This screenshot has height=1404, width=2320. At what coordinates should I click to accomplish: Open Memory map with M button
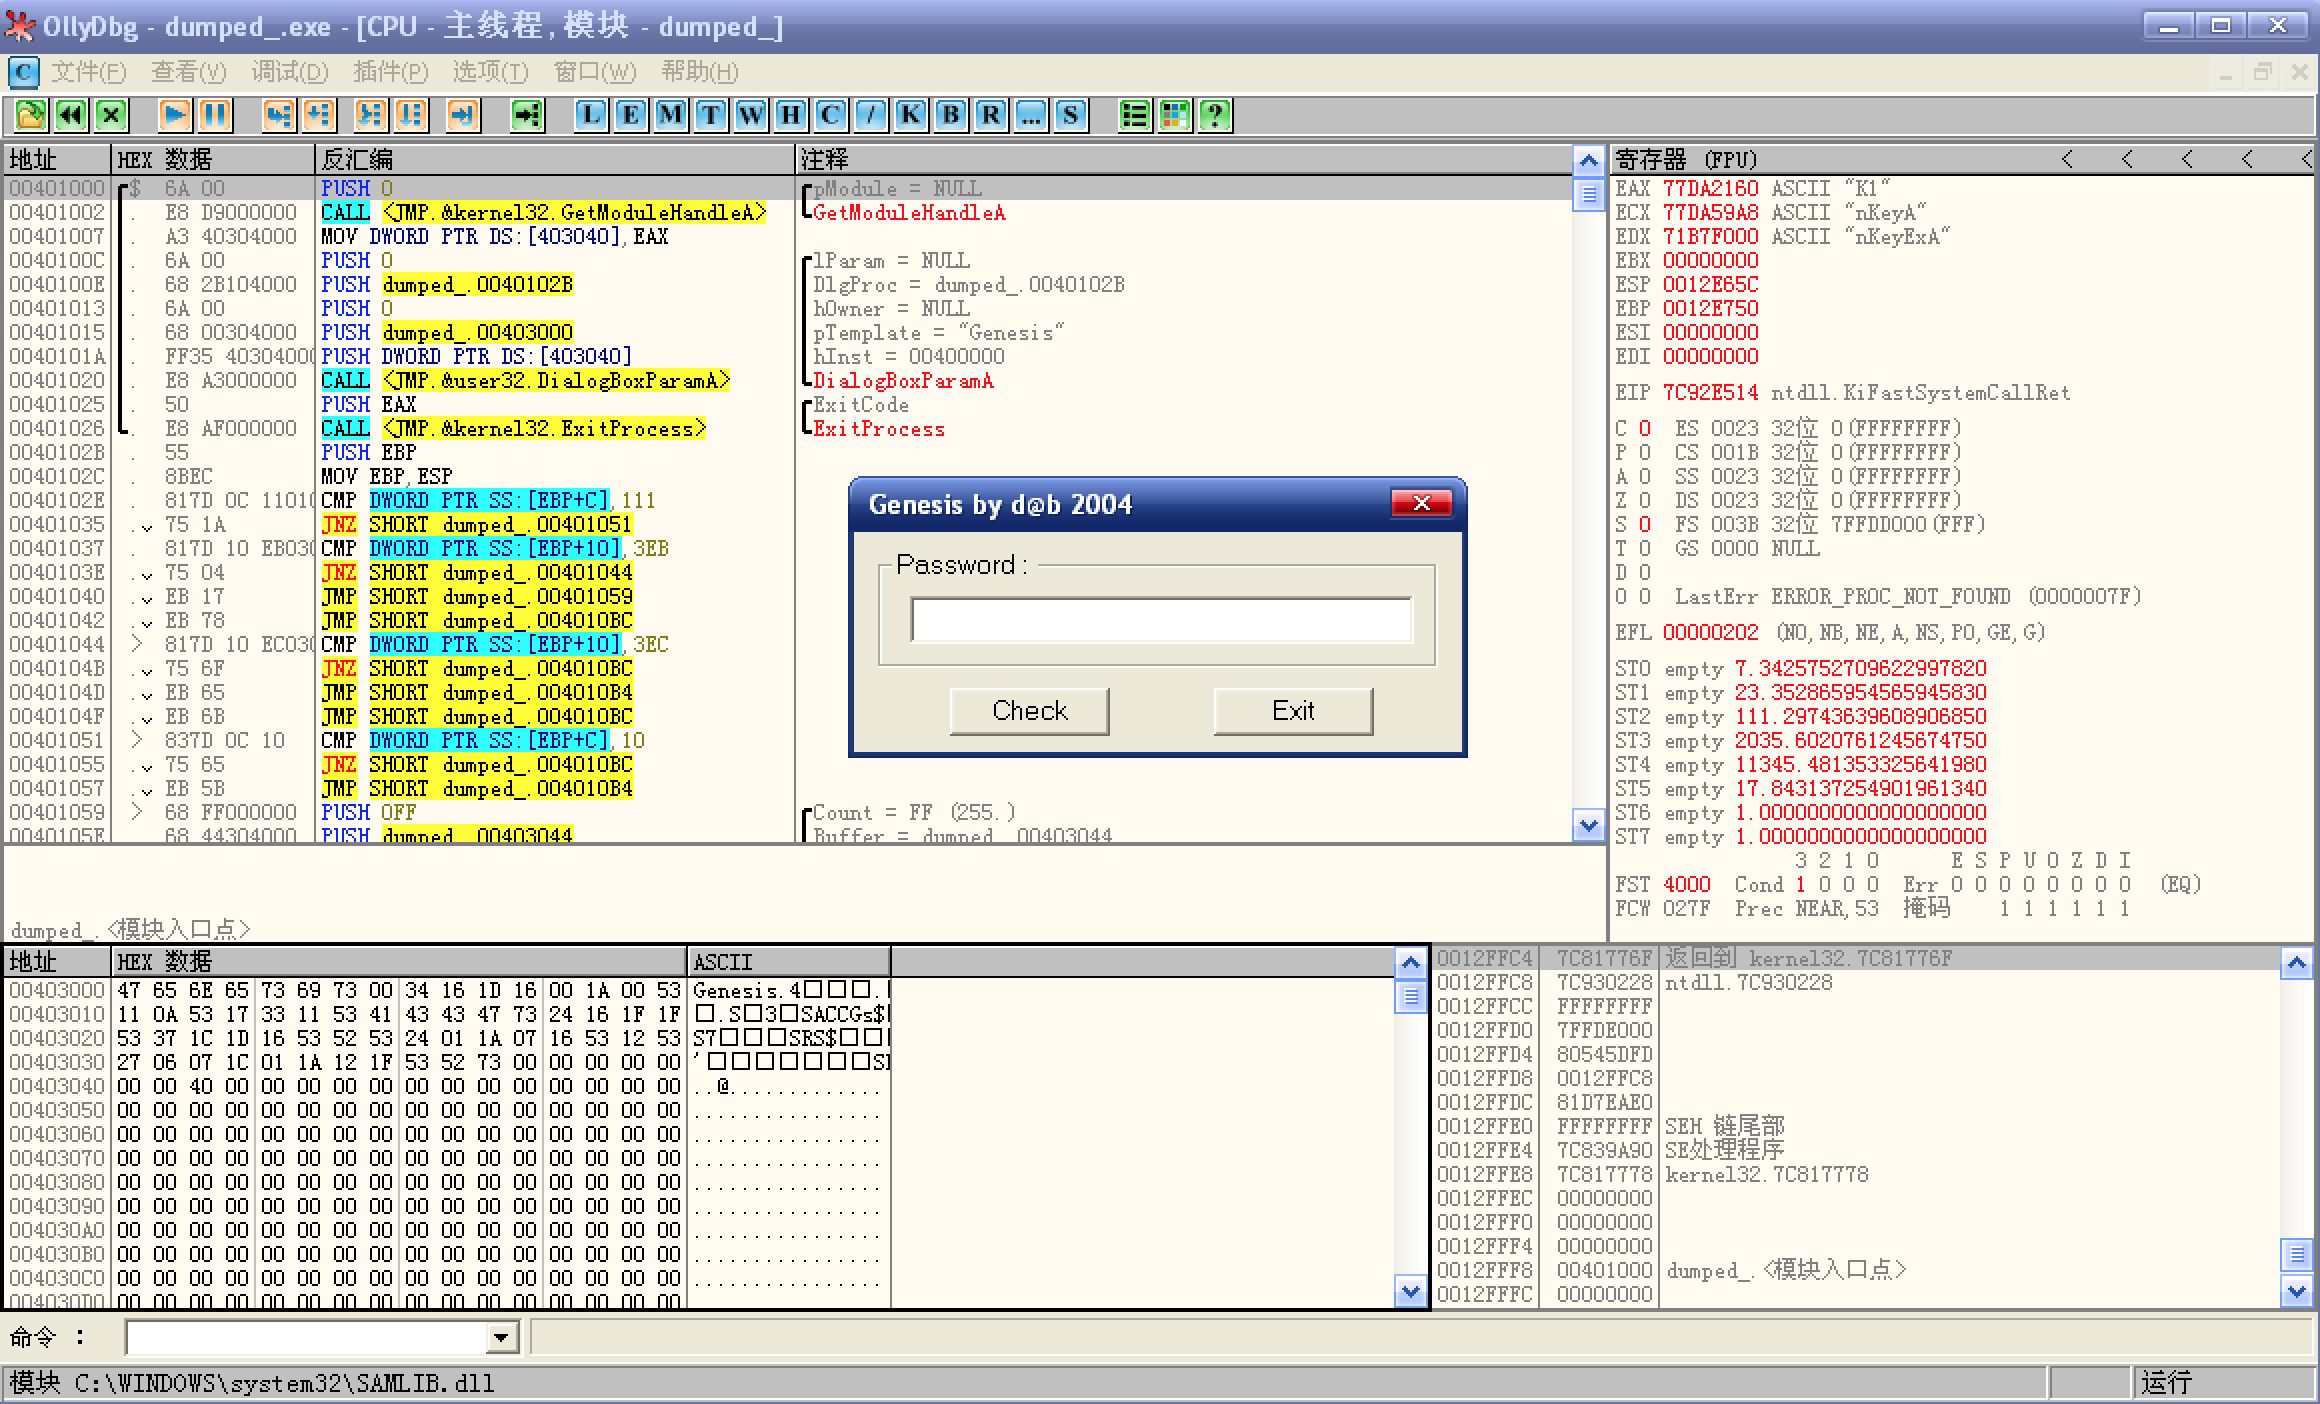671,115
